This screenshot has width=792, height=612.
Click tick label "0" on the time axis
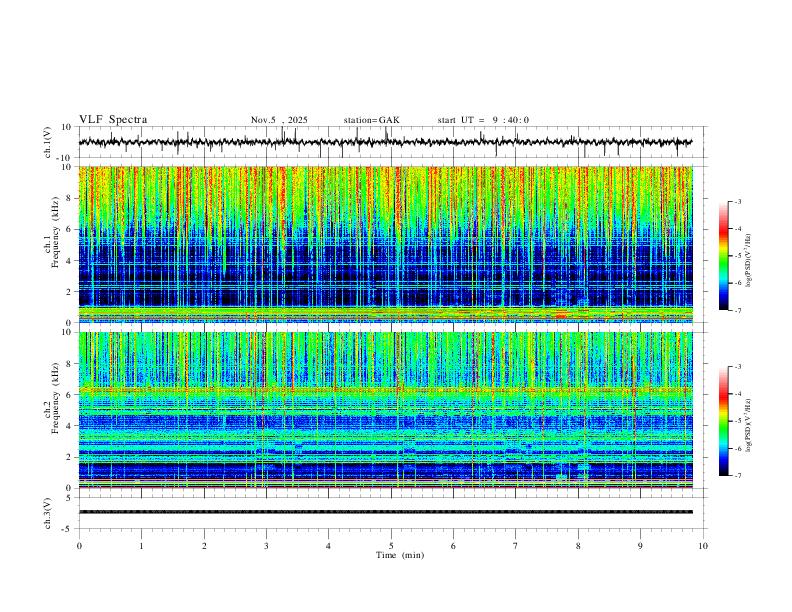pos(79,546)
